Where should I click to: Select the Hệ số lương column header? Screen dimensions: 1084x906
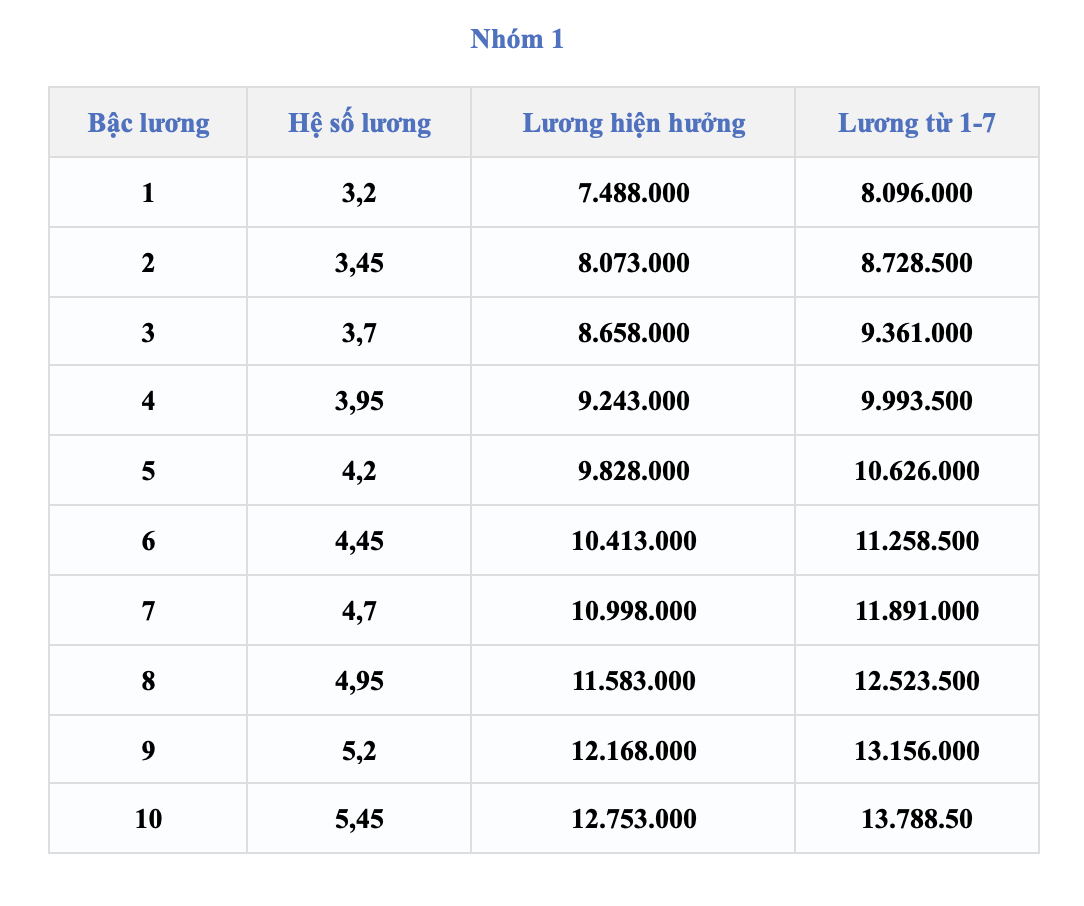(359, 124)
